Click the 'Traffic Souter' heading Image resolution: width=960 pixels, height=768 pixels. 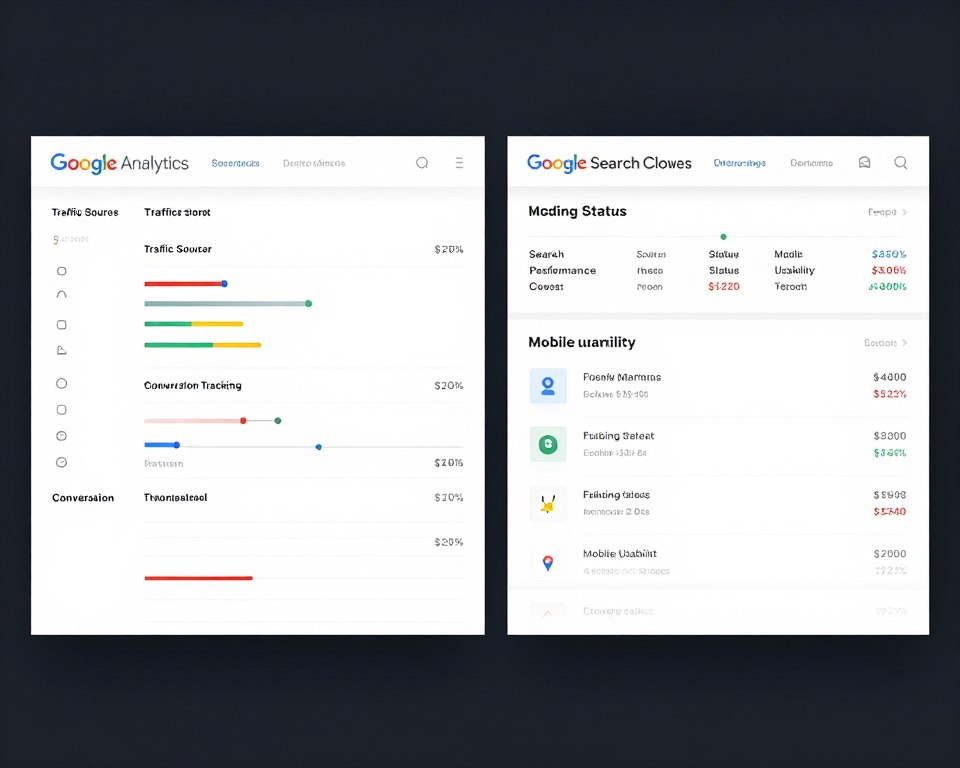(178, 249)
